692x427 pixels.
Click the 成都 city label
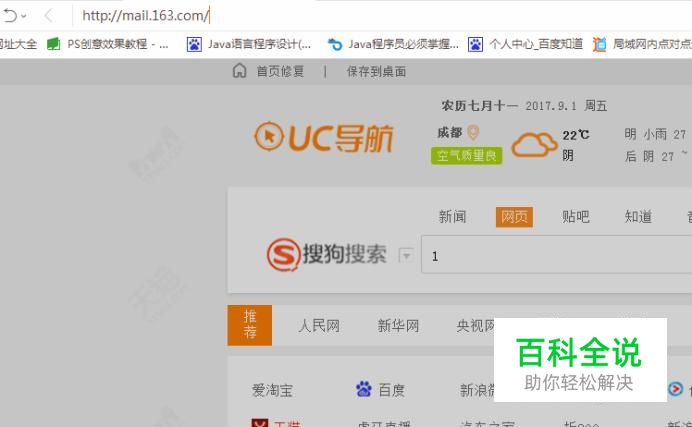(x=449, y=132)
